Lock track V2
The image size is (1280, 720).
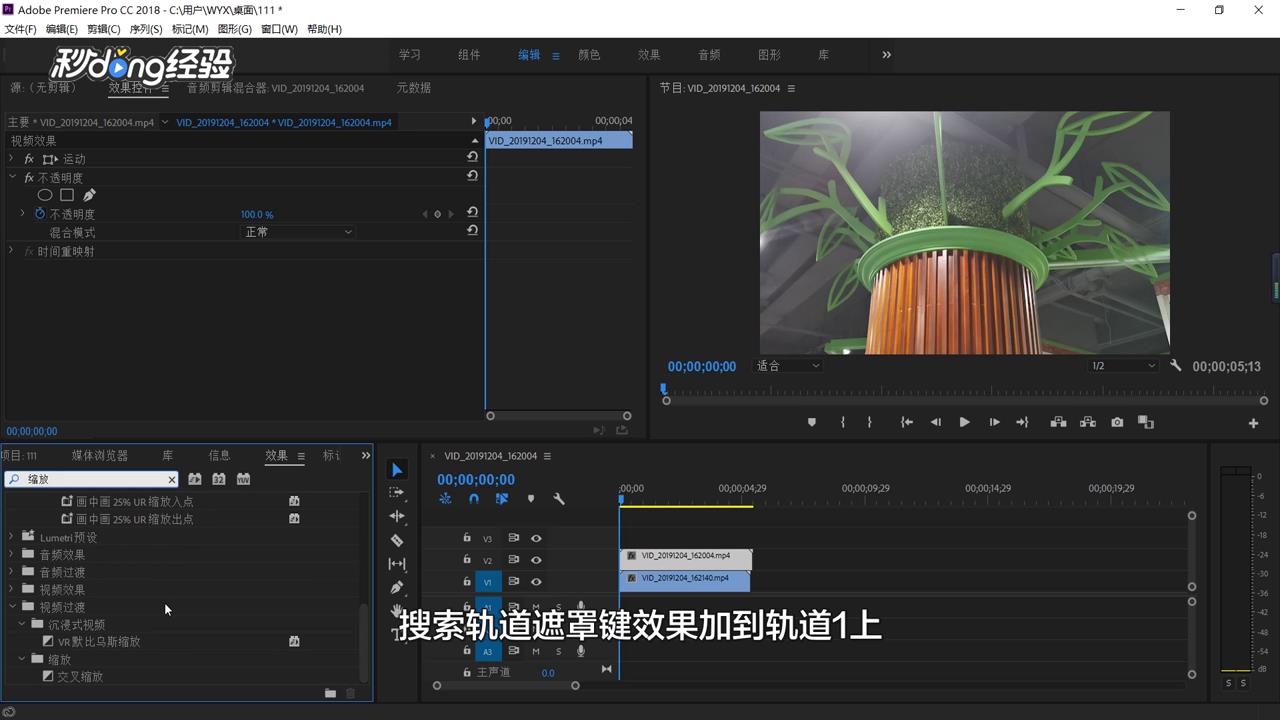pyautogui.click(x=467, y=560)
